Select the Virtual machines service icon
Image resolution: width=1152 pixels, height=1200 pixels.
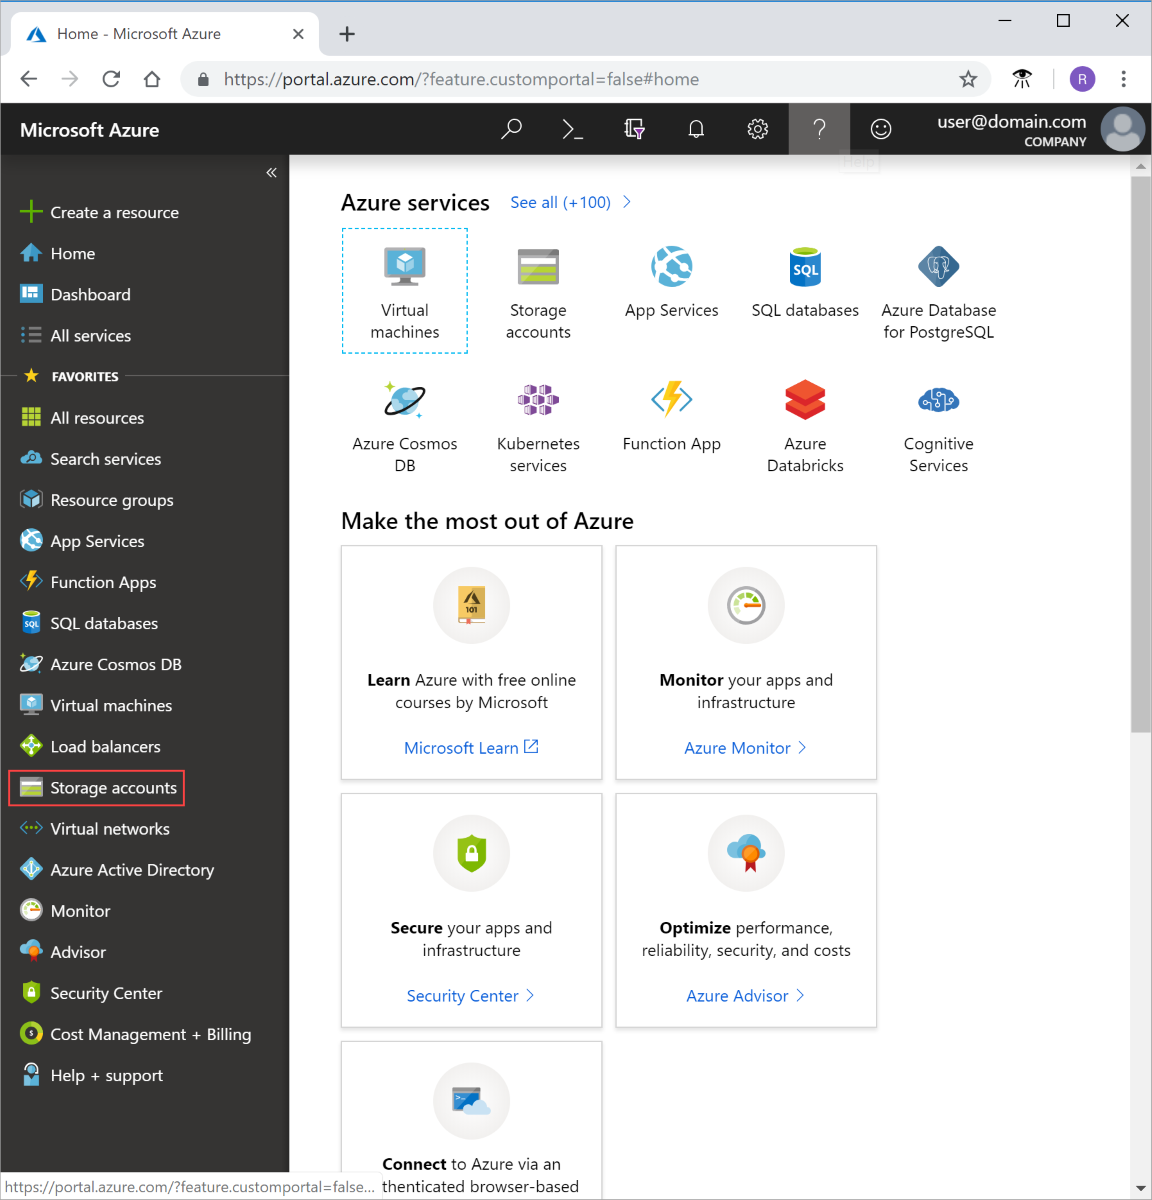(x=404, y=267)
